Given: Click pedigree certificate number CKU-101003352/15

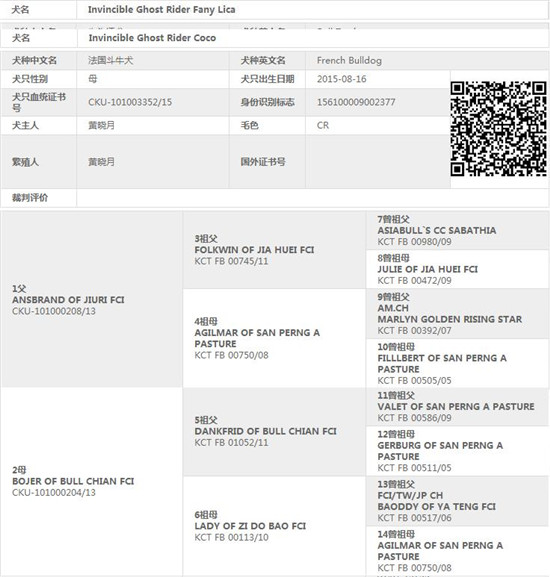Looking at the screenshot, I should point(130,102).
